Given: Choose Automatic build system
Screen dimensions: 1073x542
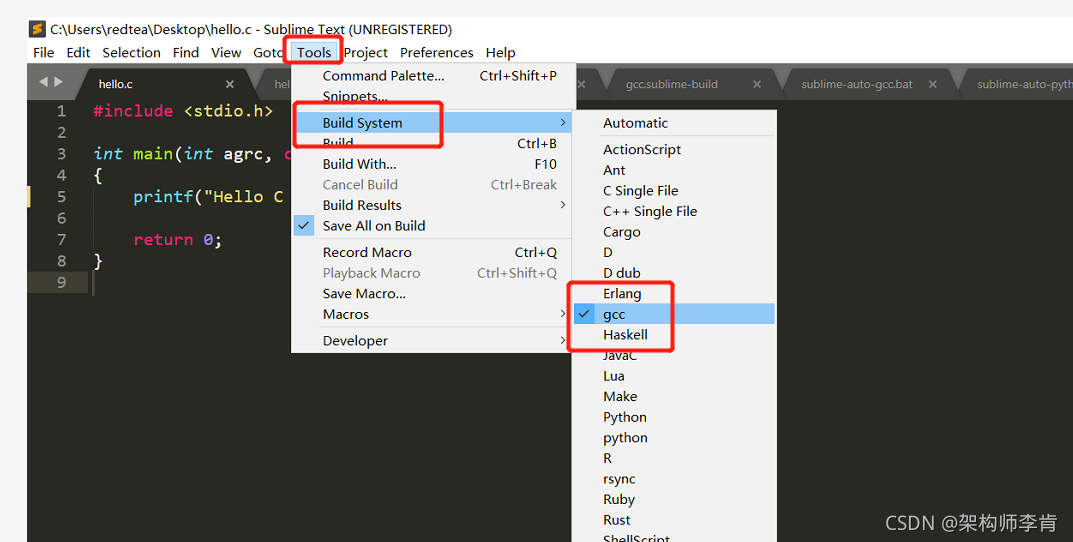Looking at the screenshot, I should [x=635, y=123].
